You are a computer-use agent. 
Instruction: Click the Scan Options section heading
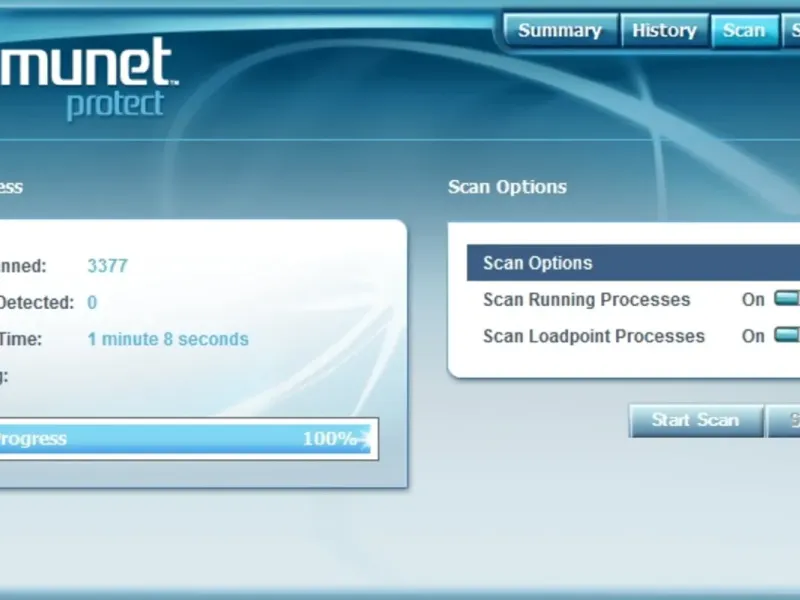[507, 187]
